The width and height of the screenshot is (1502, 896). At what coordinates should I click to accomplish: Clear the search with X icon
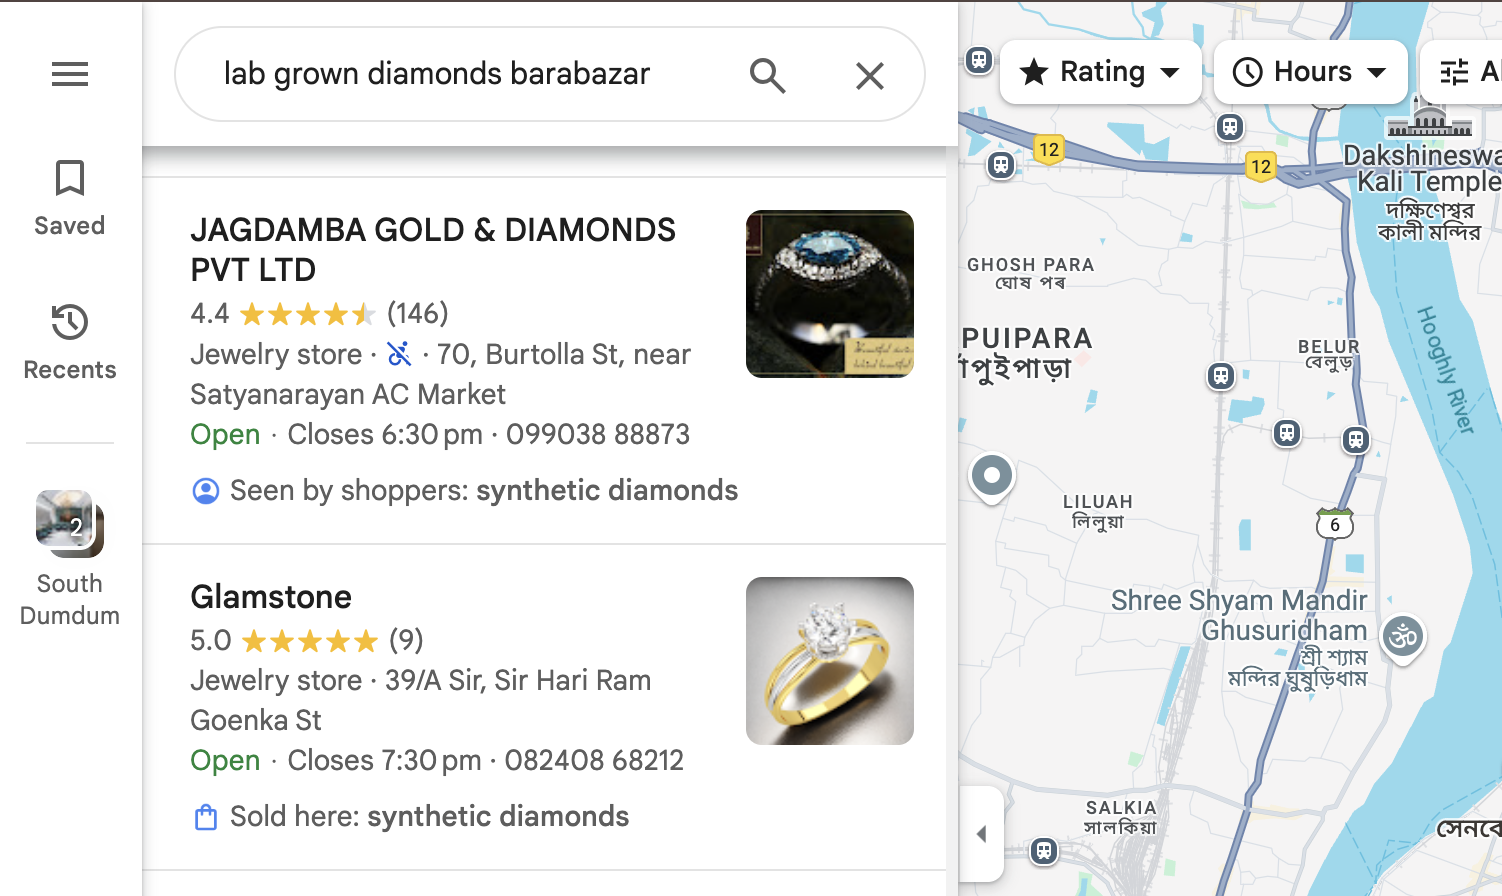869,75
